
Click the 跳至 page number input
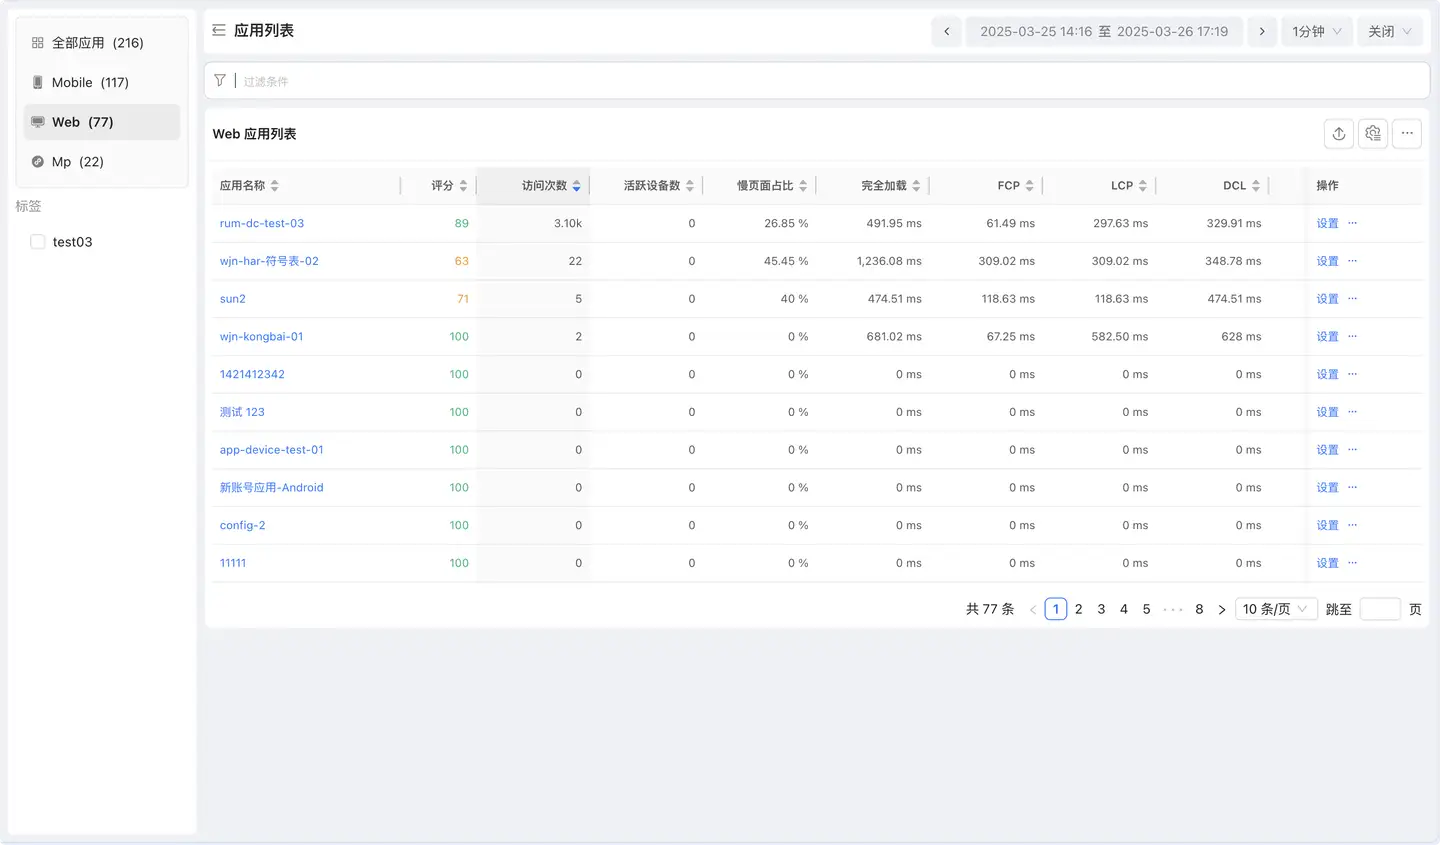(x=1380, y=609)
